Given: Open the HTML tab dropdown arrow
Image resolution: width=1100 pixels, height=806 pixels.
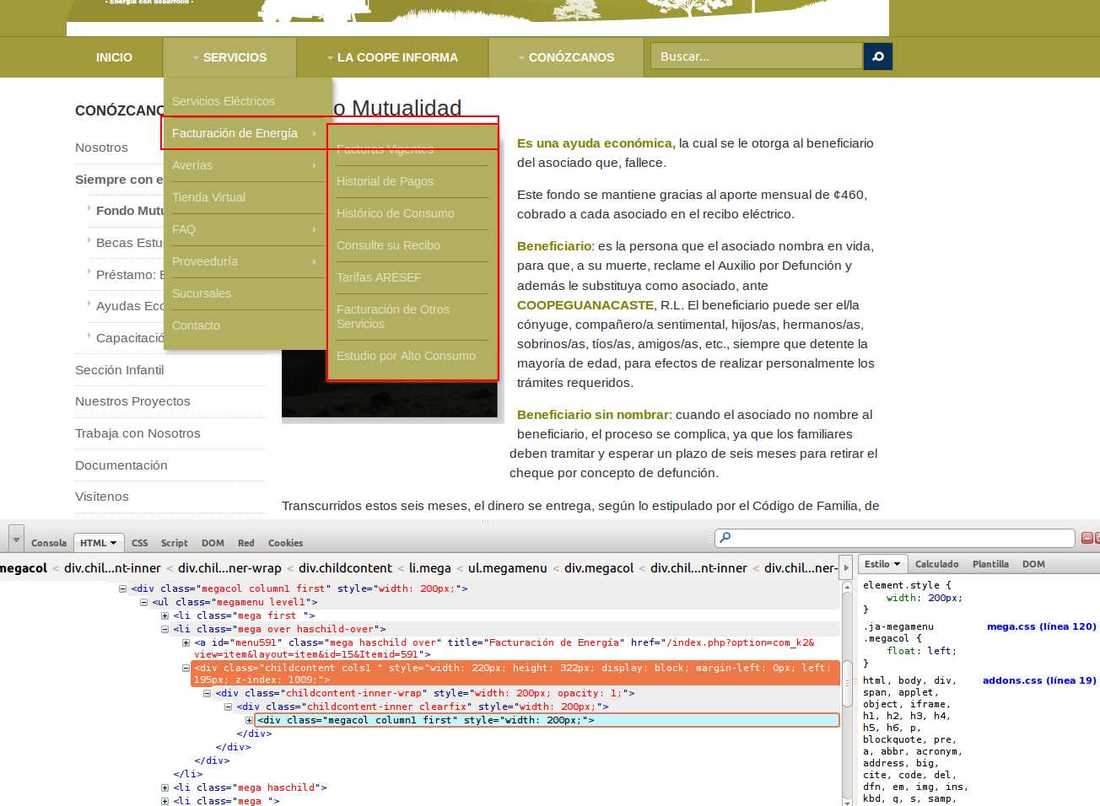Looking at the screenshot, I should tap(113, 543).
